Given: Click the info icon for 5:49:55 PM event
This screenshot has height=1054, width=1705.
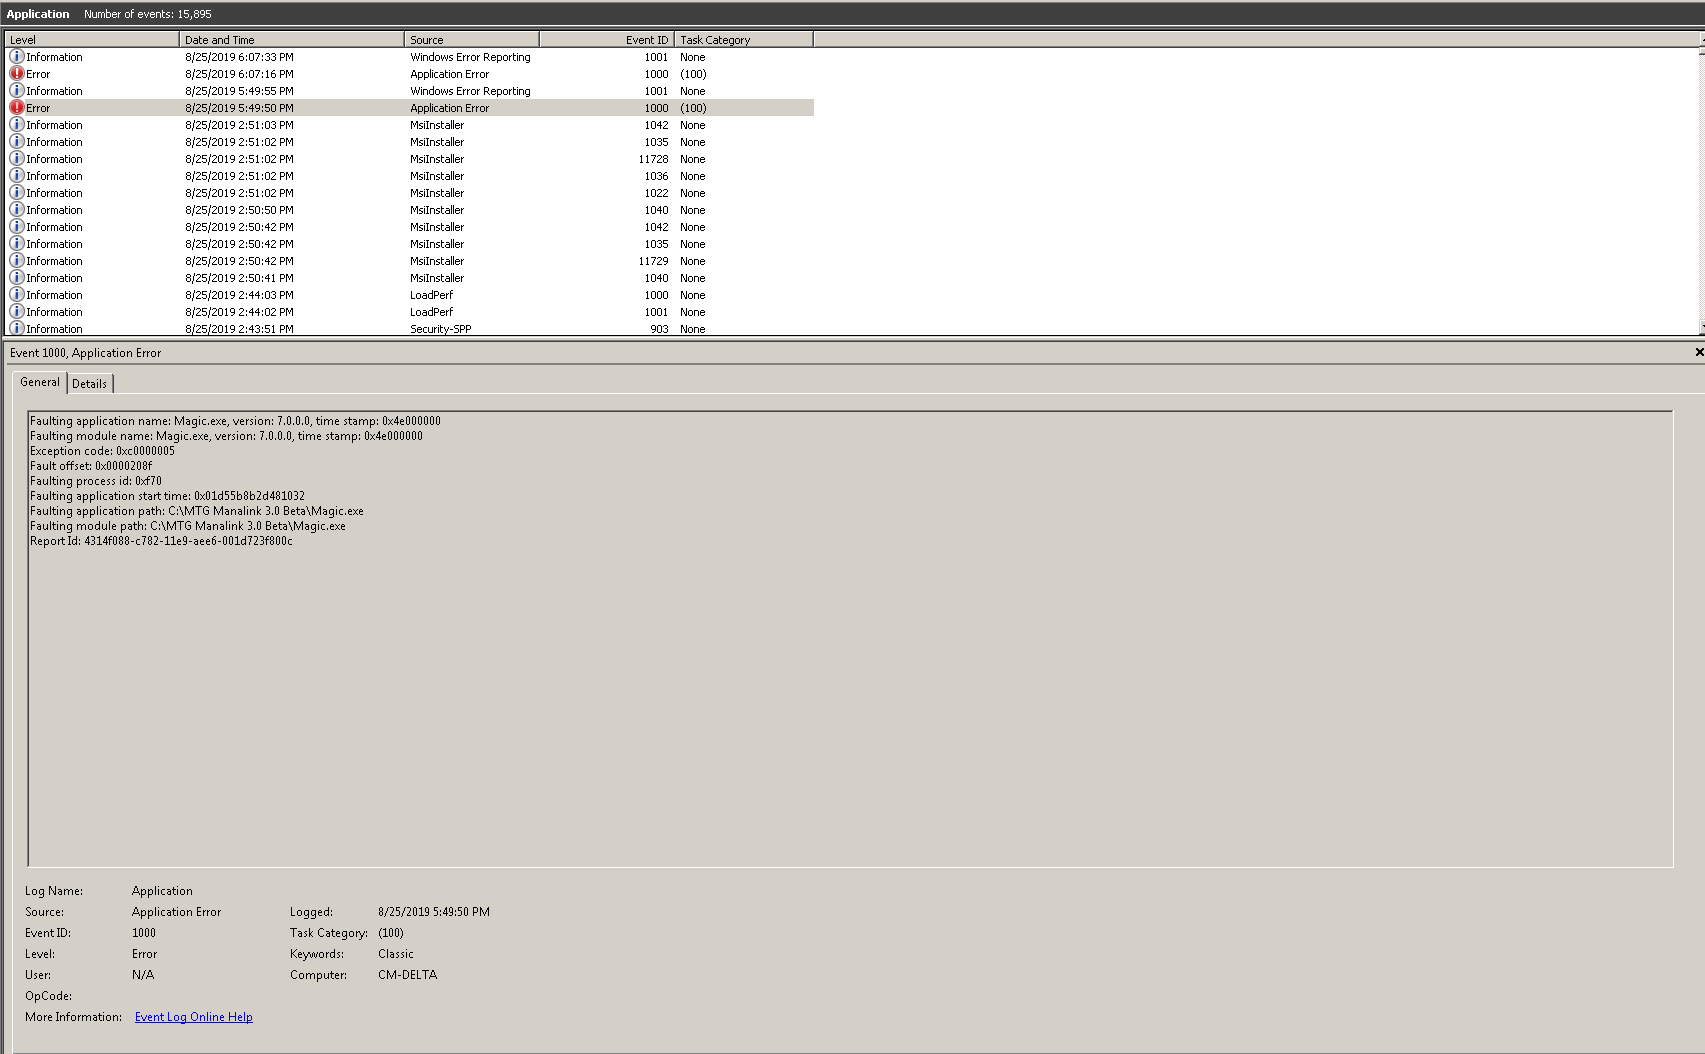Looking at the screenshot, I should point(17,91).
